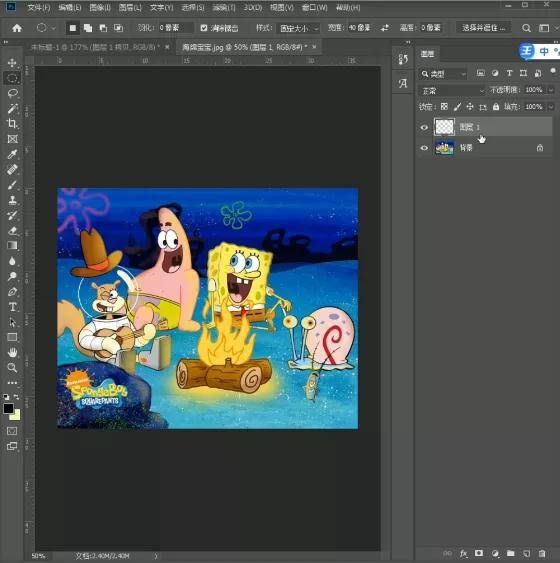Expand the opacity 100% dropdown arrow

(551, 90)
